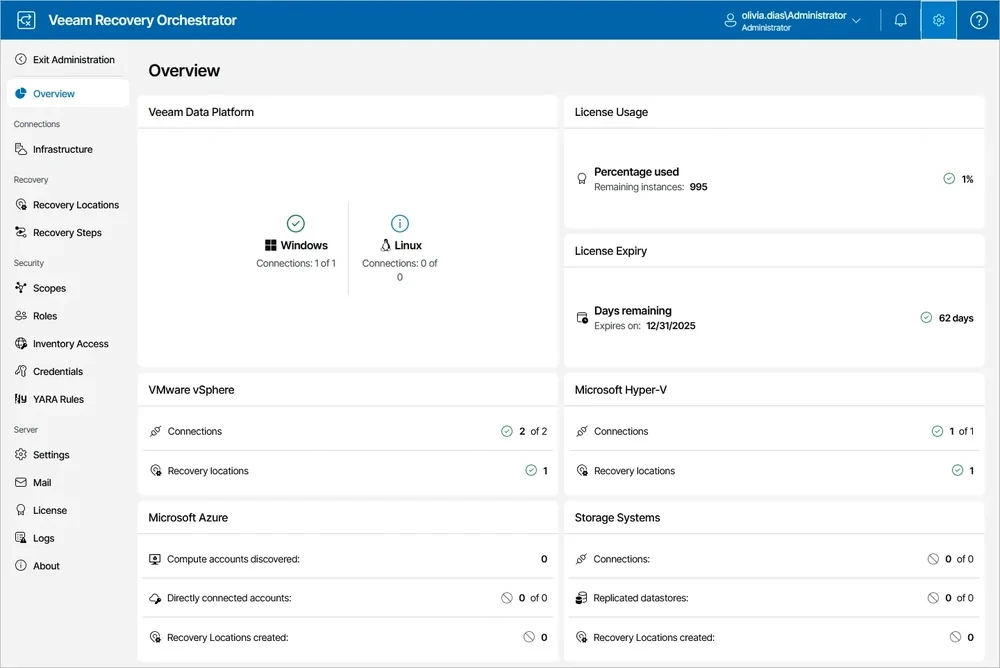Click Storage Systems Recovery Locations created icon
The image size is (1000, 668).
pyautogui.click(x=581, y=637)
